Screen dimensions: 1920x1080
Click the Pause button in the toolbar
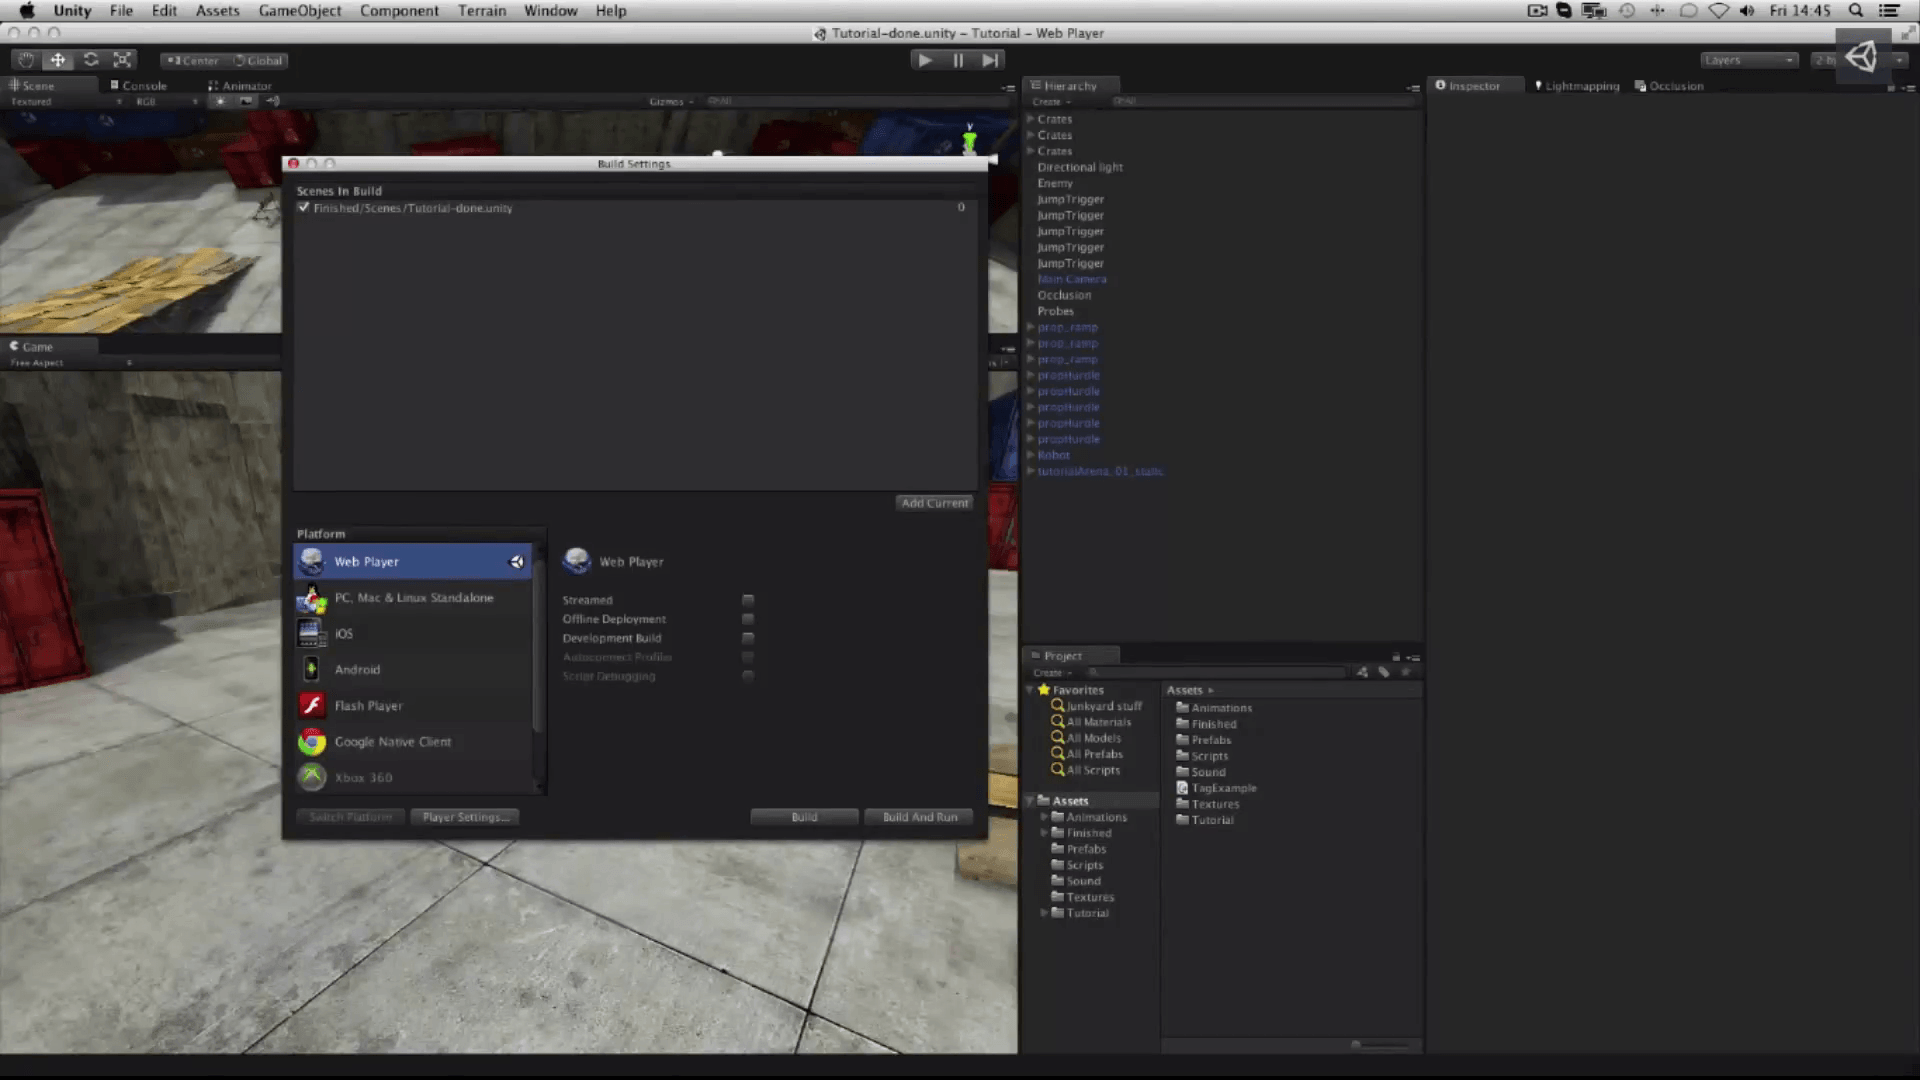coord(958,60)
